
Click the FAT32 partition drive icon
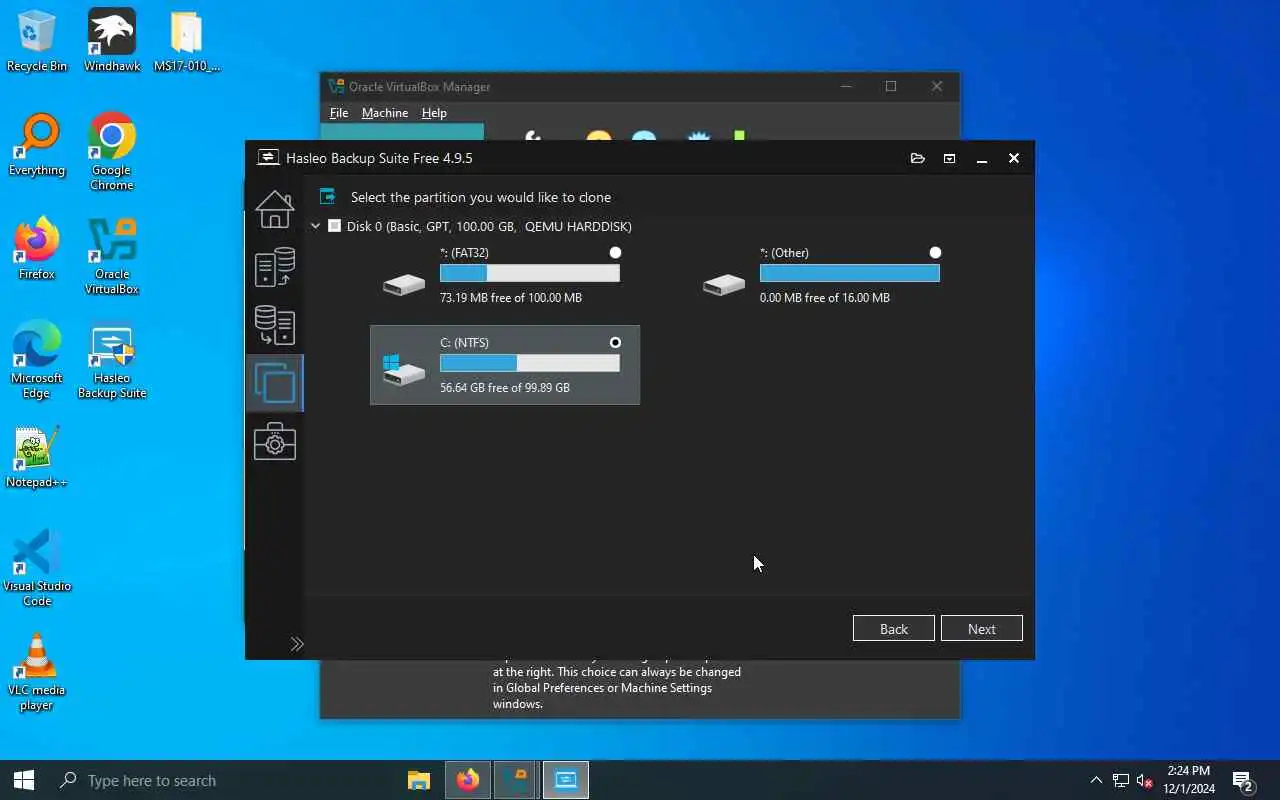click(x=404, y=285)
